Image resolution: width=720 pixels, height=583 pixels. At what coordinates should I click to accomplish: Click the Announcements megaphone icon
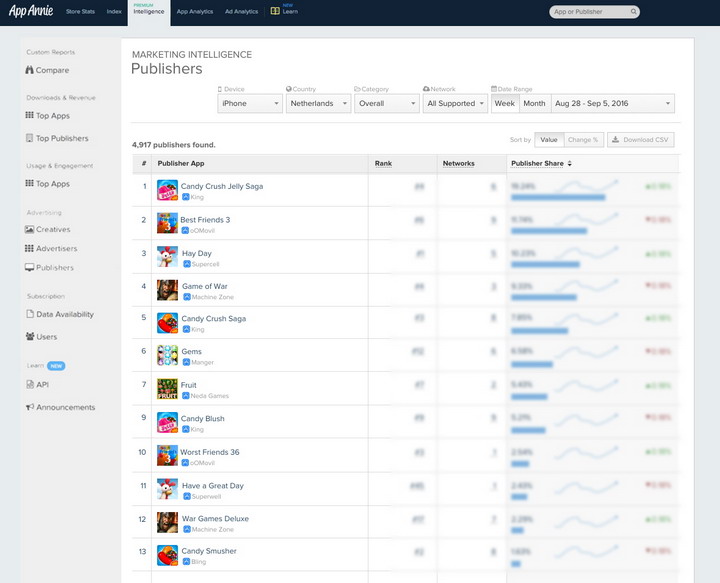(30, 407)
